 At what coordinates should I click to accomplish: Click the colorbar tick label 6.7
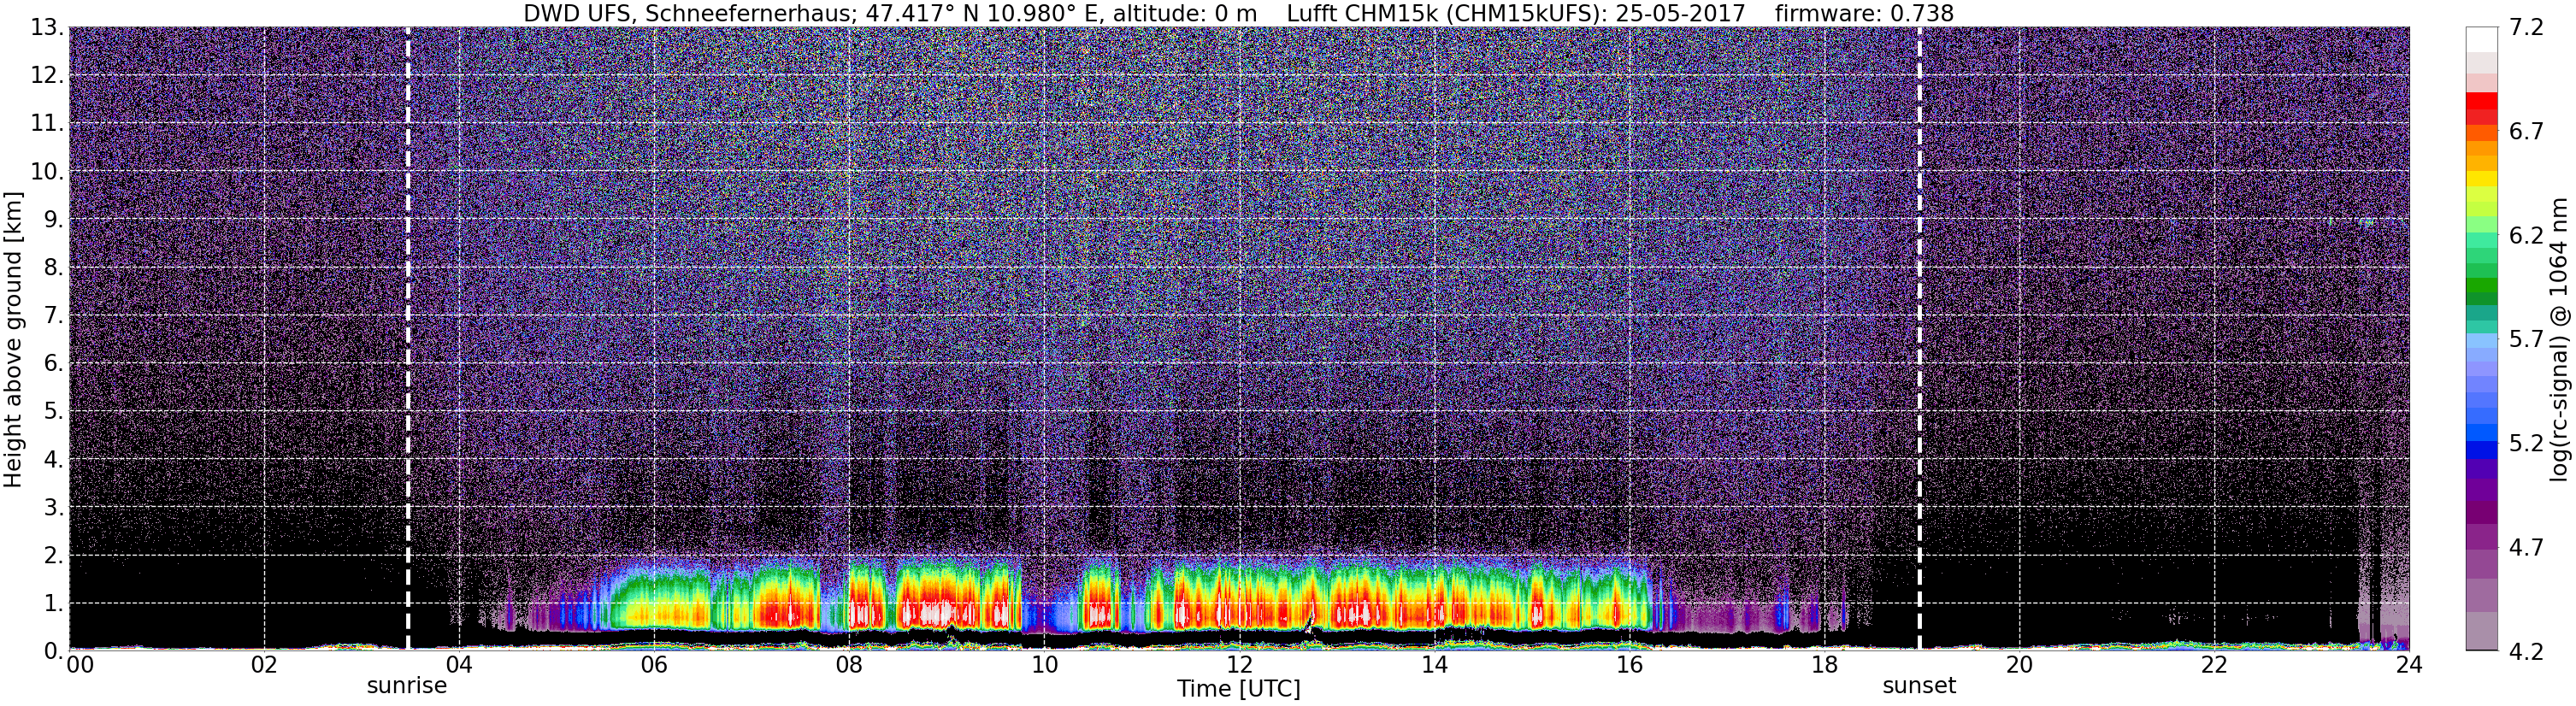pyautogui.click(x=2526, y=132)
